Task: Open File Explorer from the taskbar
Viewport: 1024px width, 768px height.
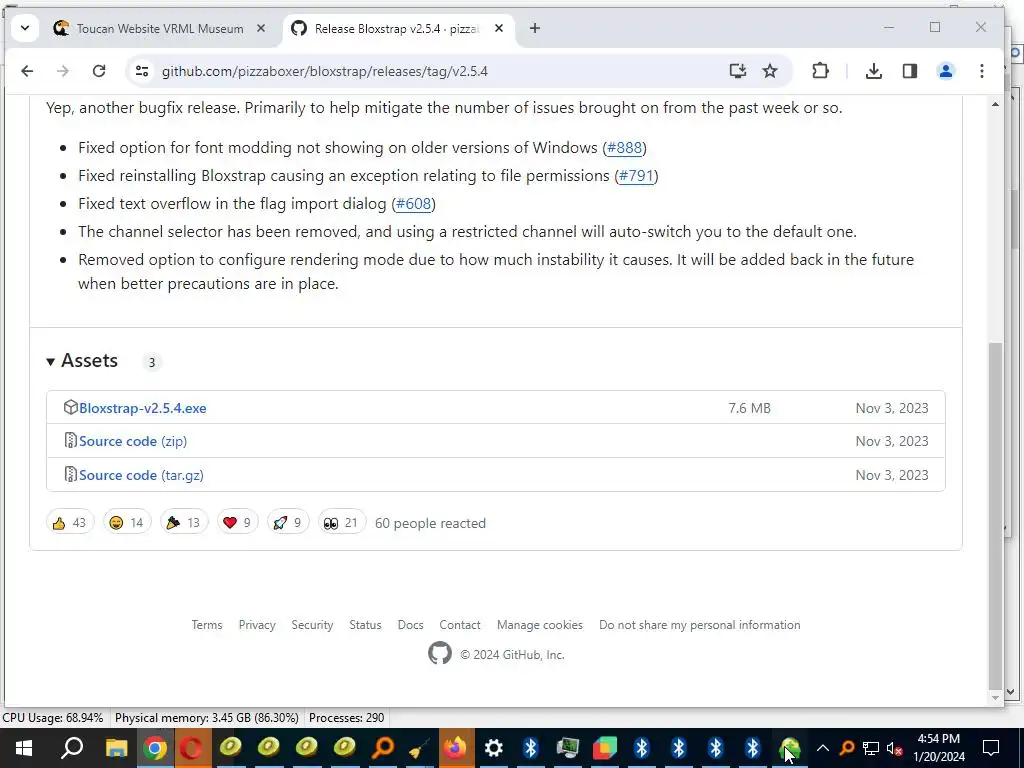Action: point(116,748)
